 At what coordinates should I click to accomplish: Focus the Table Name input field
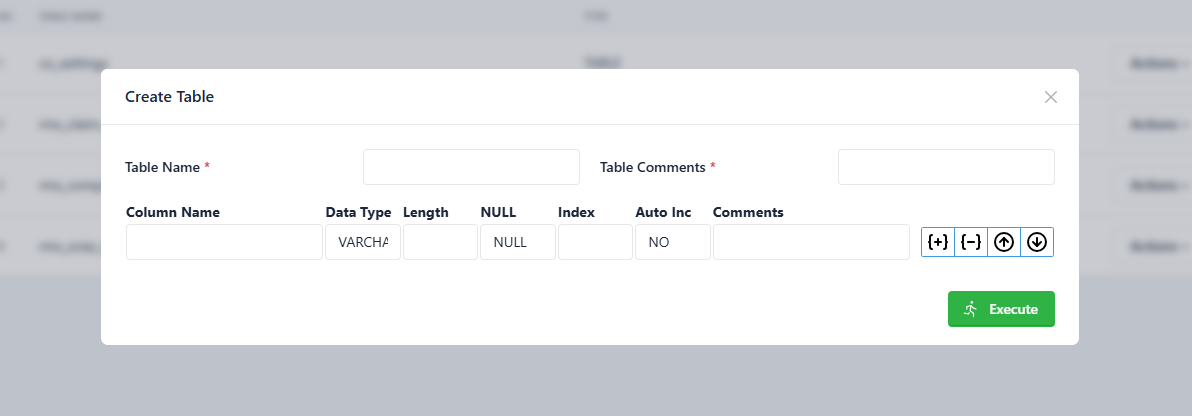click(471, 167)
